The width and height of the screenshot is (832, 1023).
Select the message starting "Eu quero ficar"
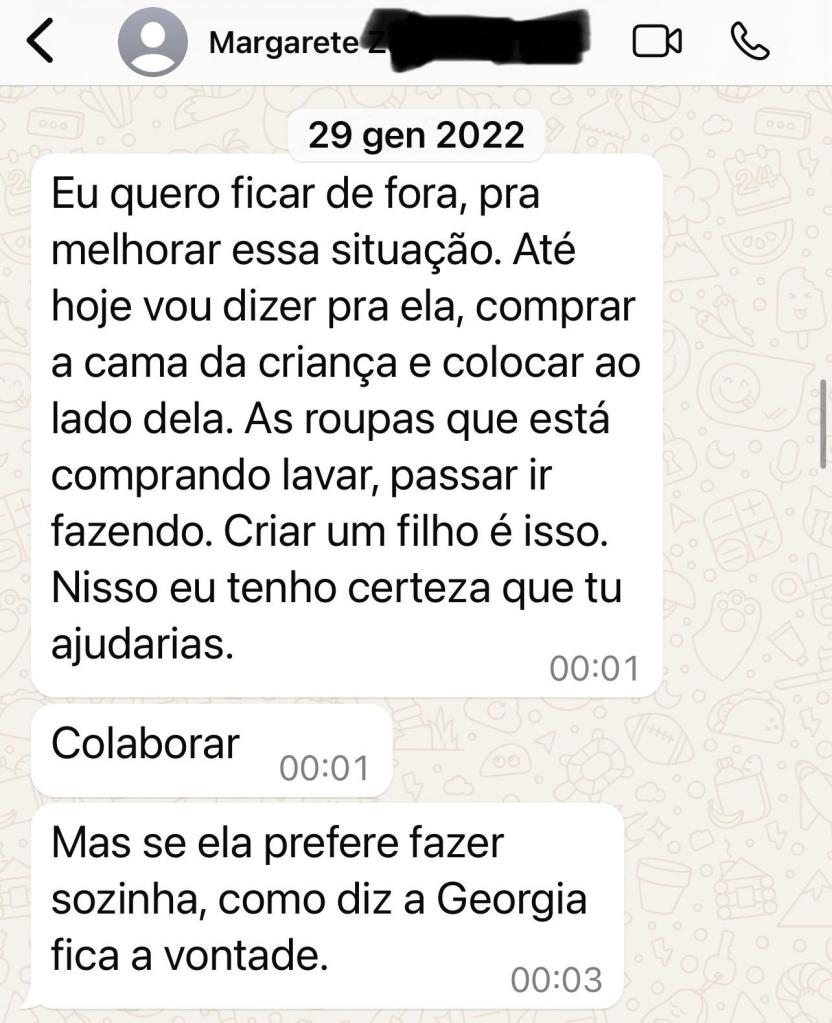[x=347, y=425]
